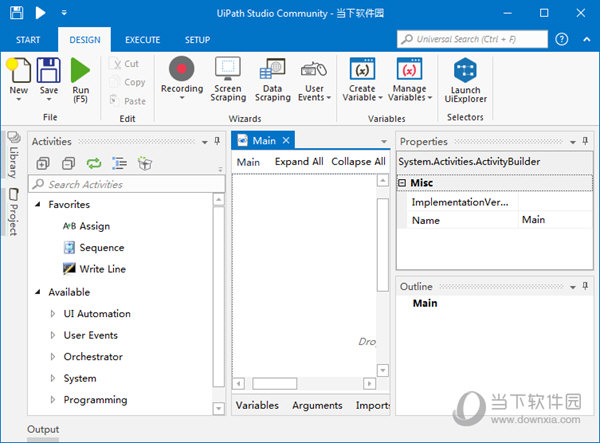Click the Name property value Main
600x443 pixels.
pyautogui.click(x=533, y=220)
